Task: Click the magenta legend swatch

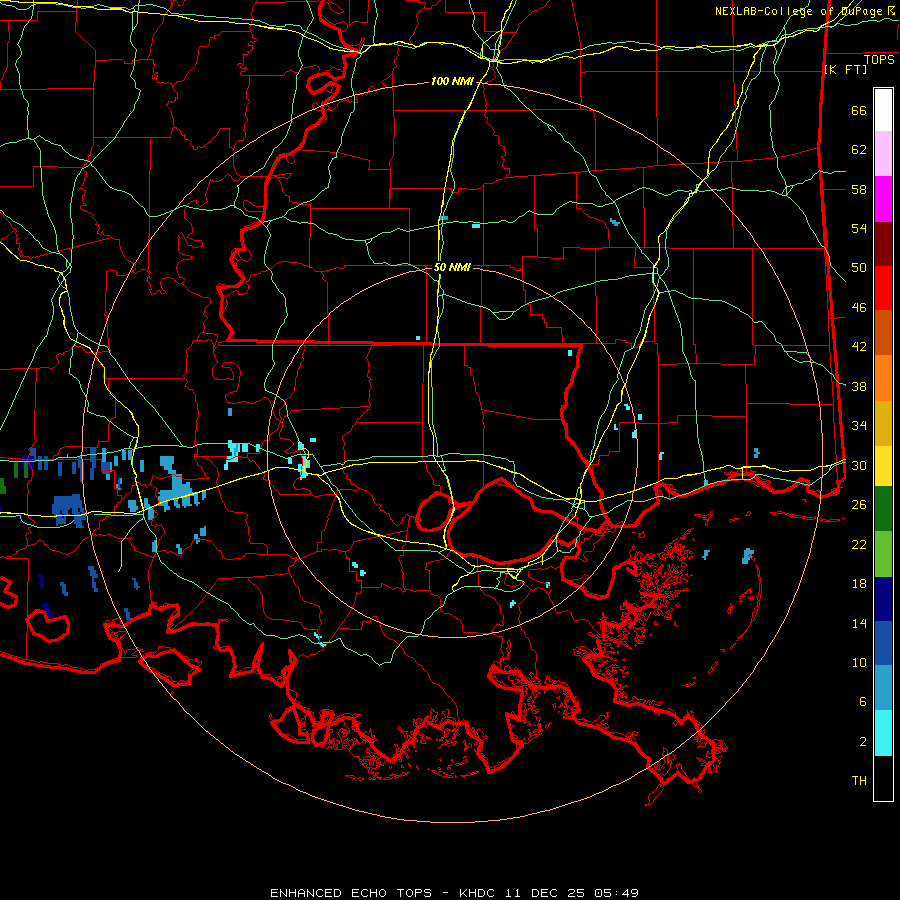Action: pos(883,199)
